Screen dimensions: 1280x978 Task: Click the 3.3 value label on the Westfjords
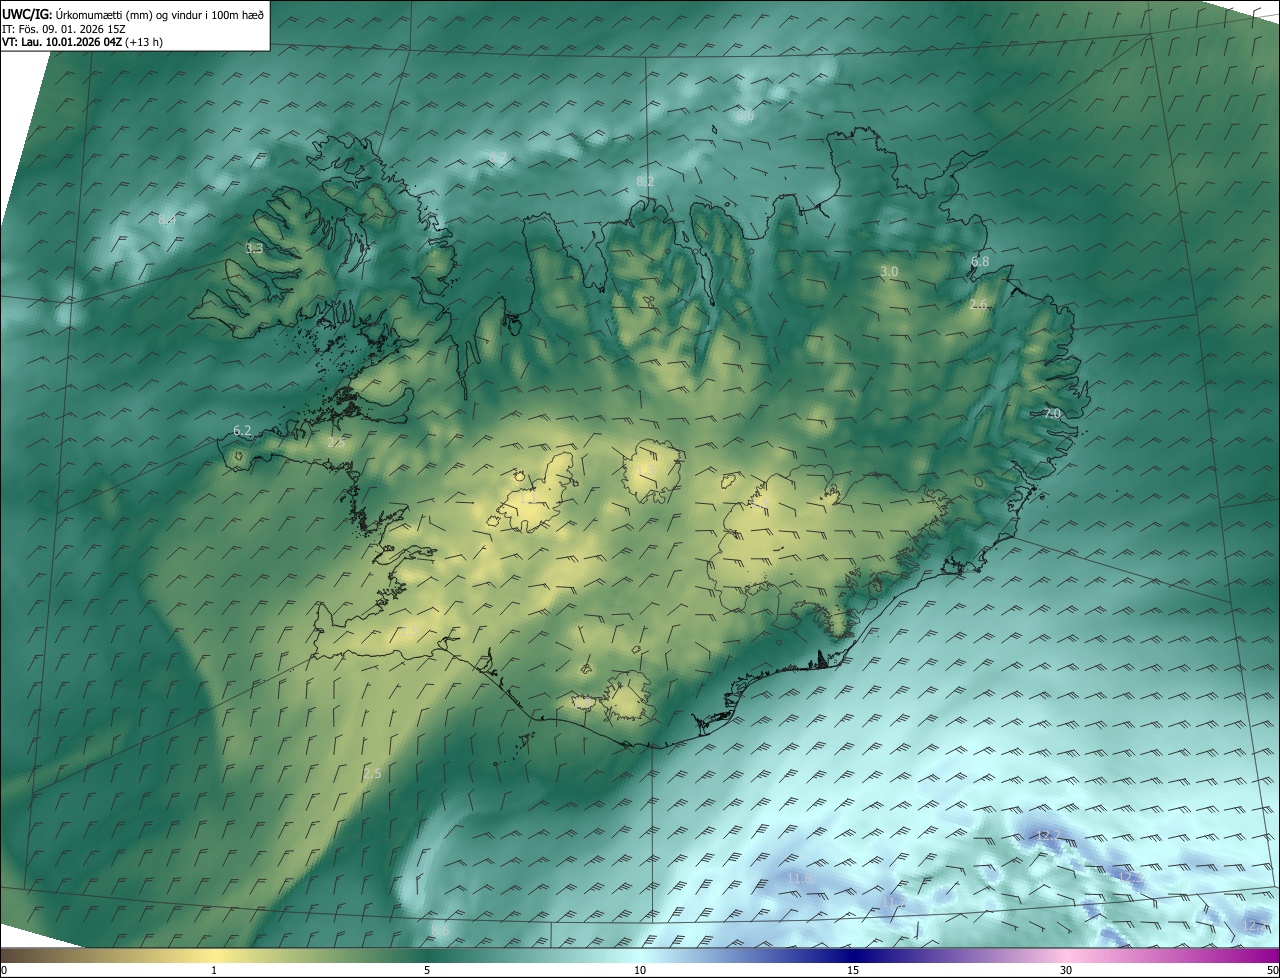tap(254, 248)
